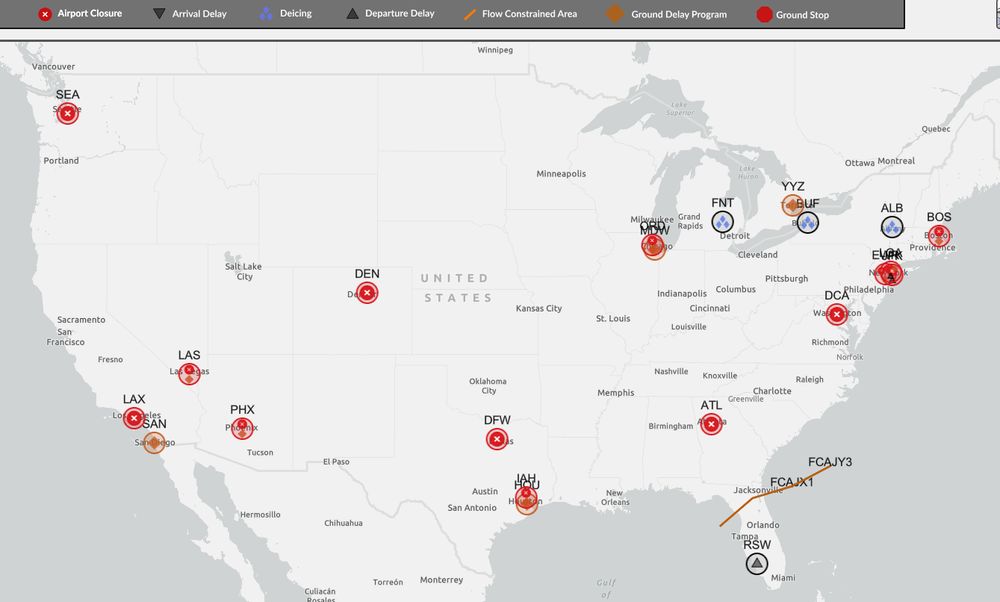Select the deicing icon at FNT
The height and width of the screenshot is (602, 1000).
click(x=722, y=221)
